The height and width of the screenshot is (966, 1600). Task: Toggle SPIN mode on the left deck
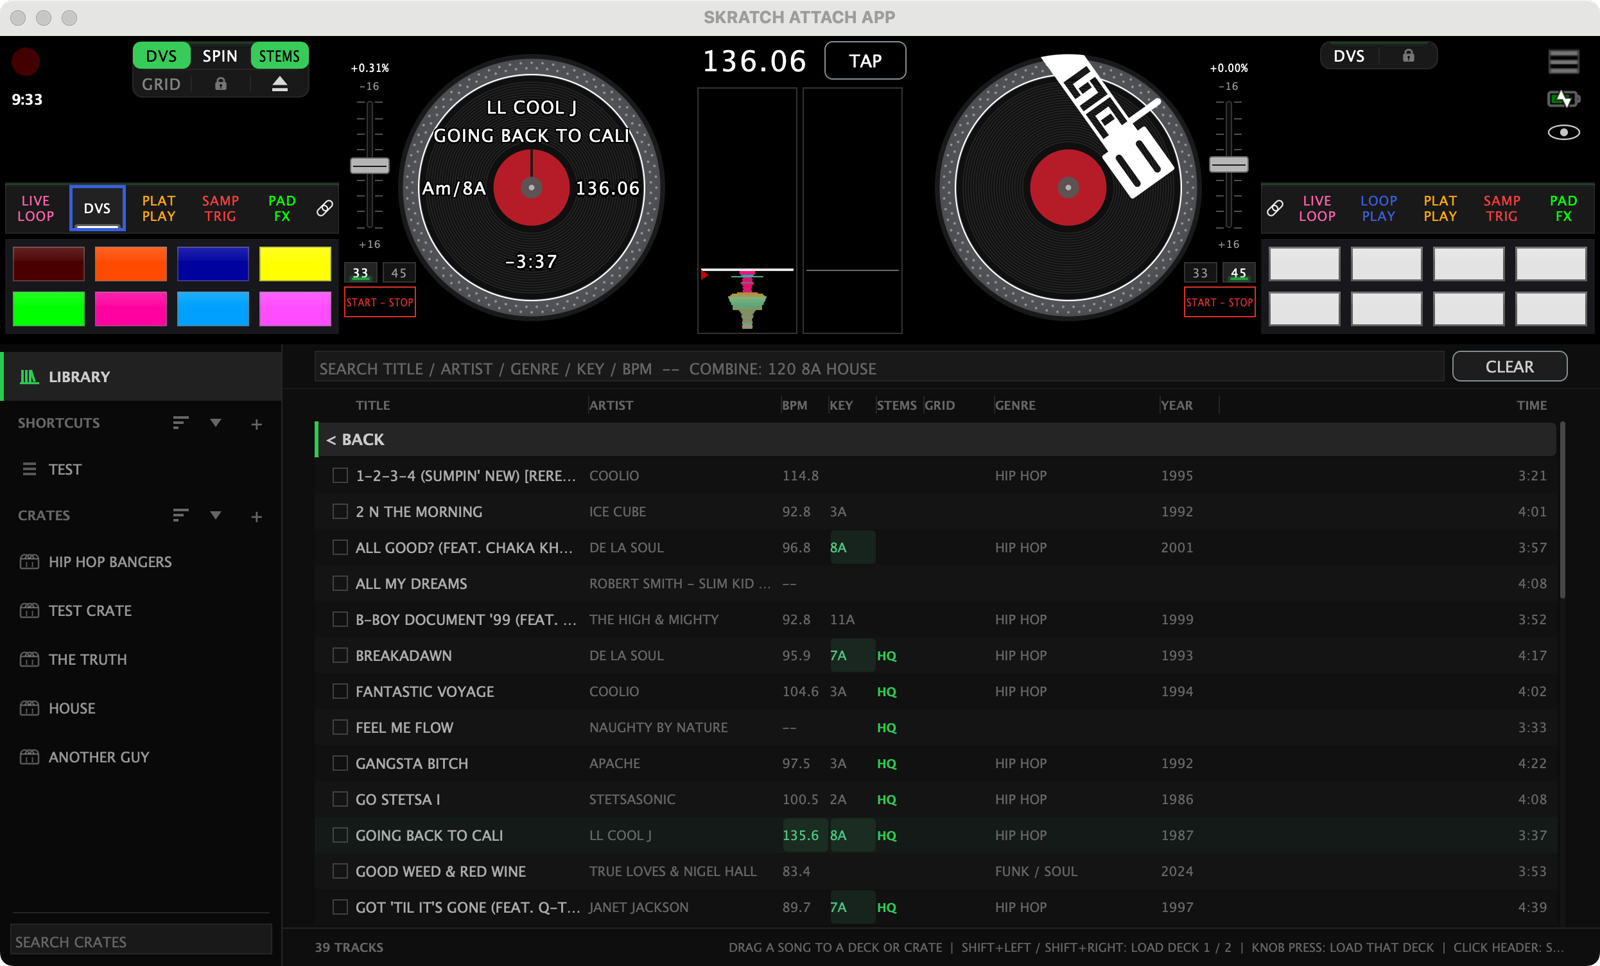(220, 56)
